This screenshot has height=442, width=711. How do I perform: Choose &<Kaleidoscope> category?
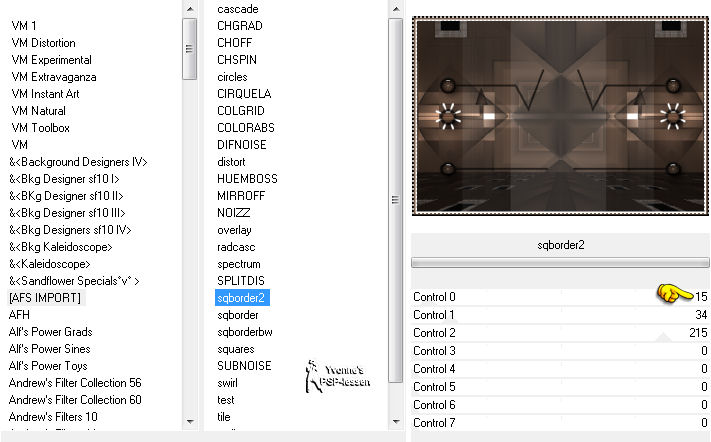coord(49,264)
